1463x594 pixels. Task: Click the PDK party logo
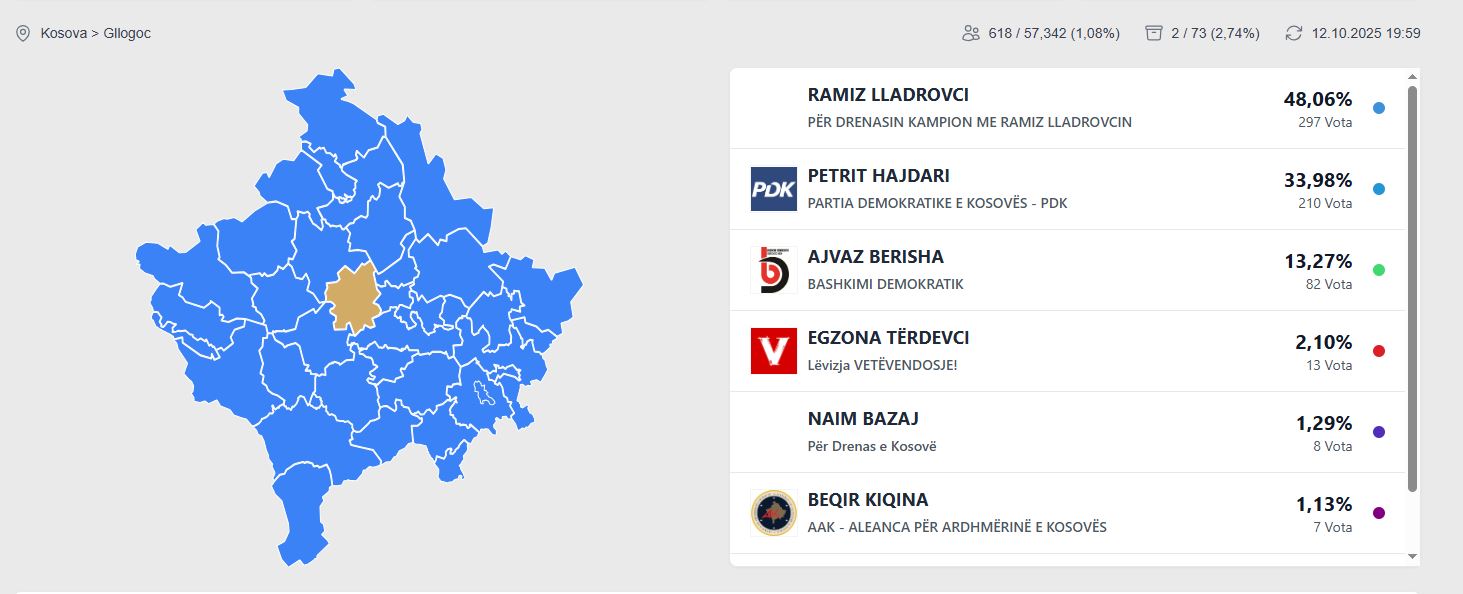(773, 189)
